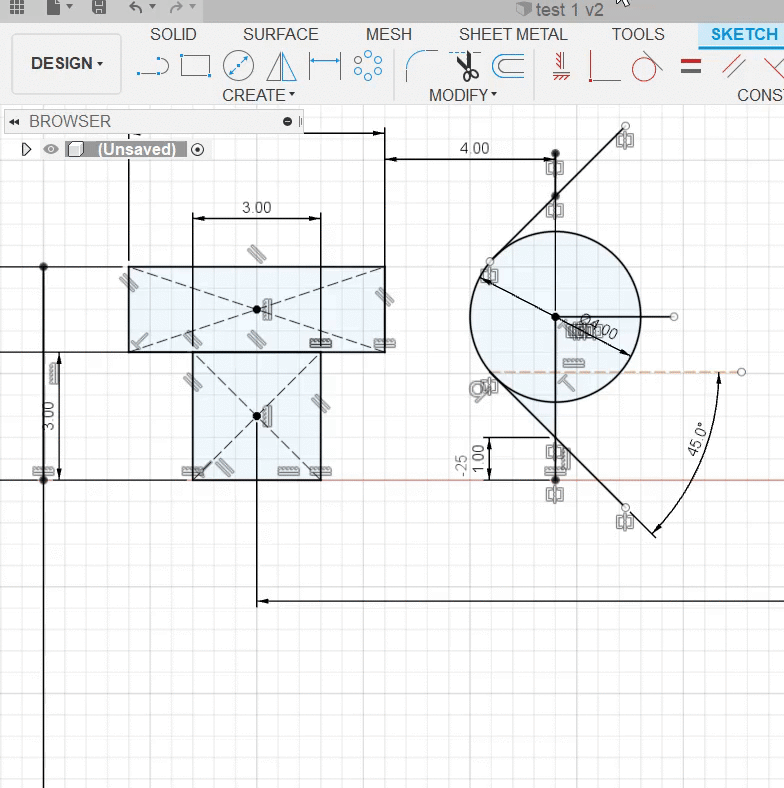784x788 pixels.
Task: Undo the last action
Action: coord(136,7)
